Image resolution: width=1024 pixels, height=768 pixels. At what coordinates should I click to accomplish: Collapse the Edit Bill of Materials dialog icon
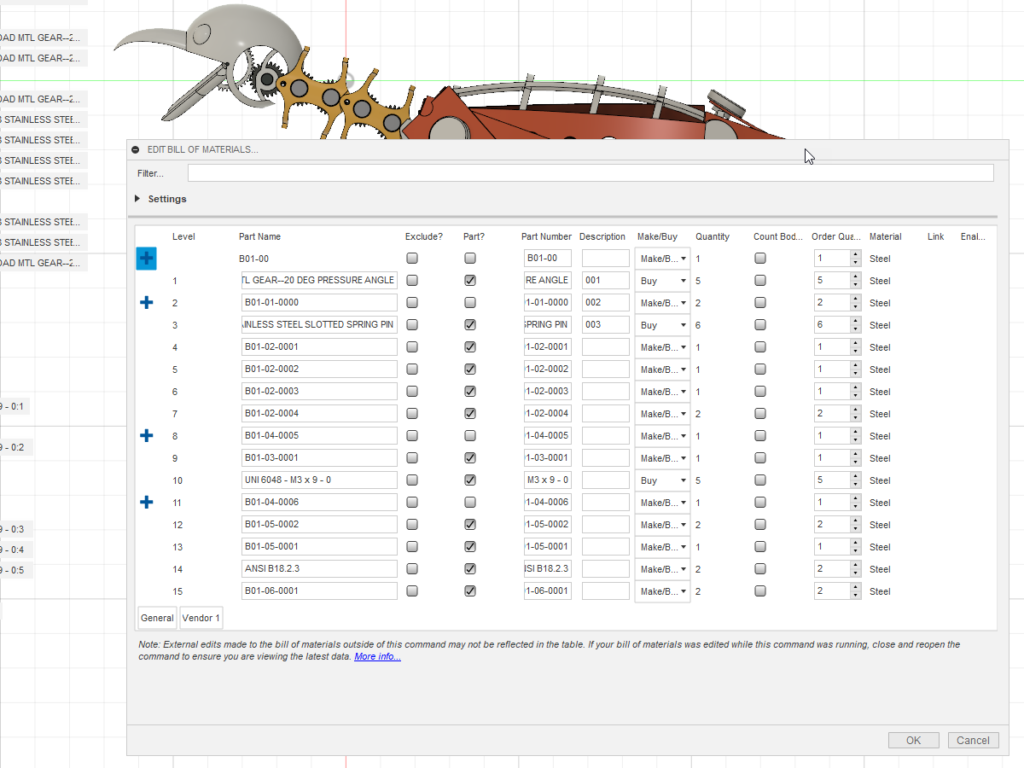pyautogui.click(x=136, y=150)
